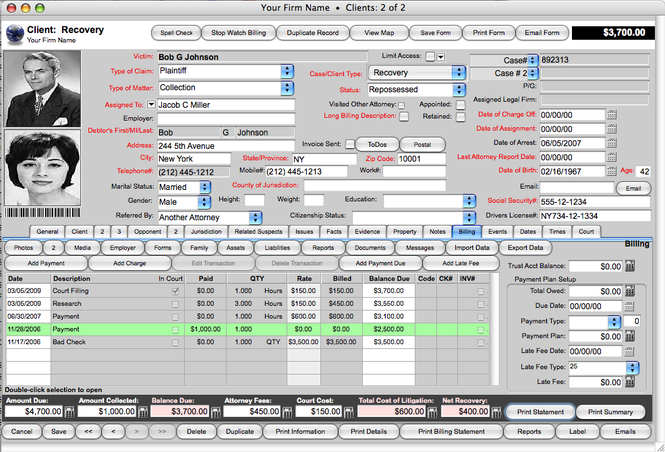Open calendar icon beside Due Date field
665x452 pixels.
click(x=629, y=306)
